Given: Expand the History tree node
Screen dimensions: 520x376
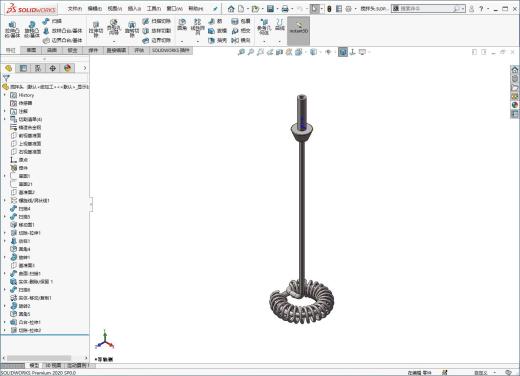Looking at the screenshot, I should coord(5,95).
